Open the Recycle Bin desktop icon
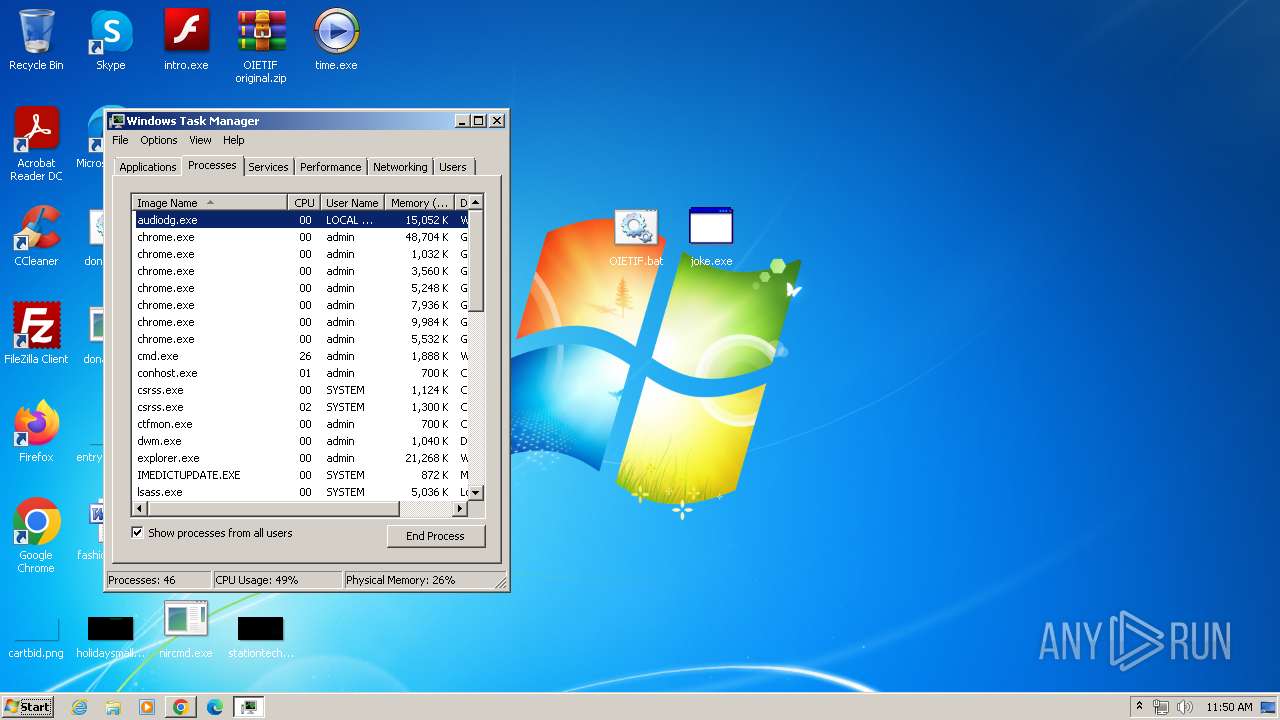 tap(36, 40)
